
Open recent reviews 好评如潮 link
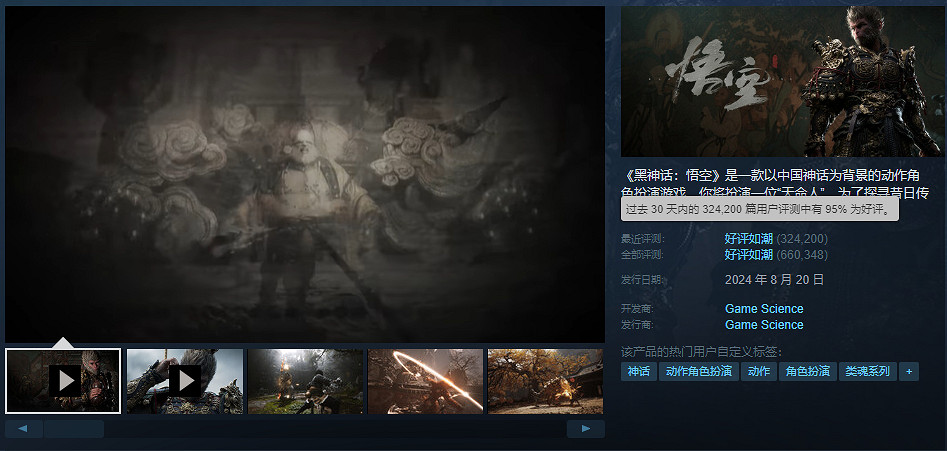(748, 239)
